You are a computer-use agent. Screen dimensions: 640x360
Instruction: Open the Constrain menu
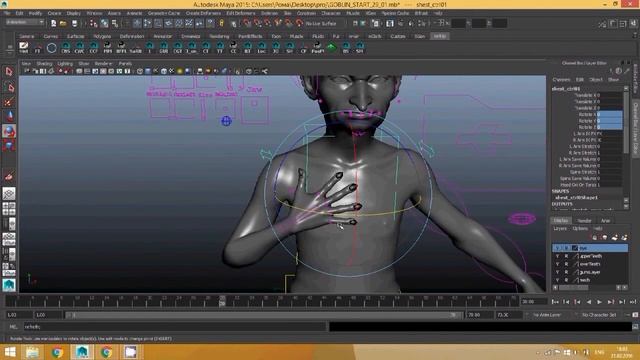[x=306, y=13]
